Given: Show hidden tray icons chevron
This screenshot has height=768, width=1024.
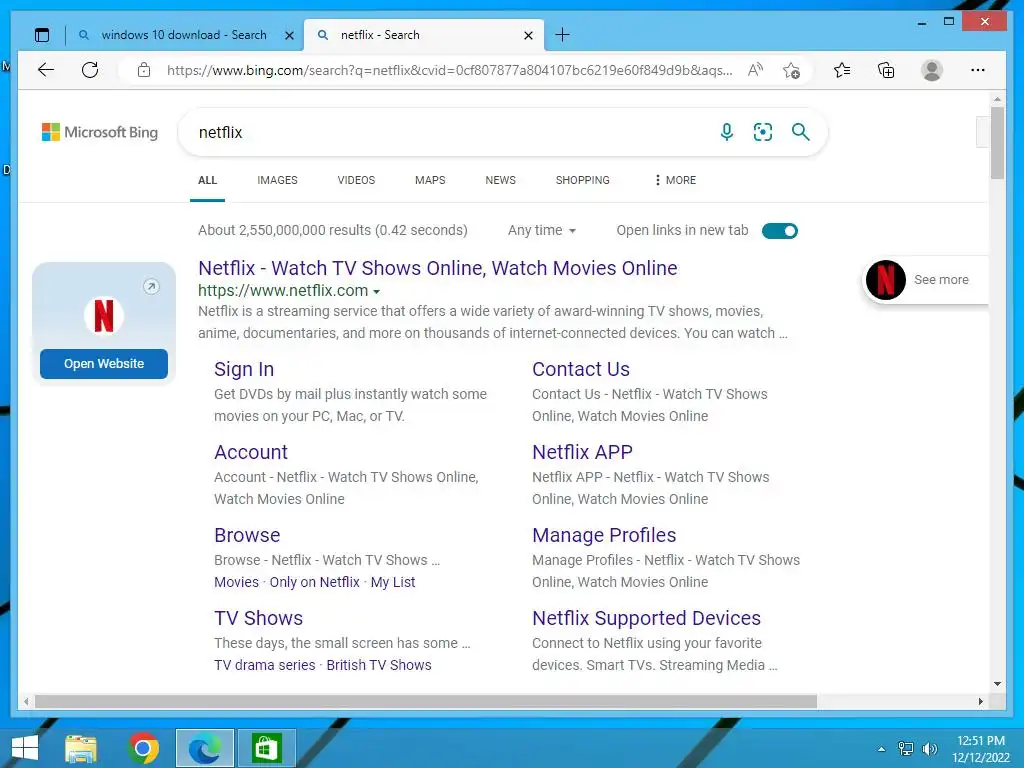Looking at the screenshot, I should 882,749.
